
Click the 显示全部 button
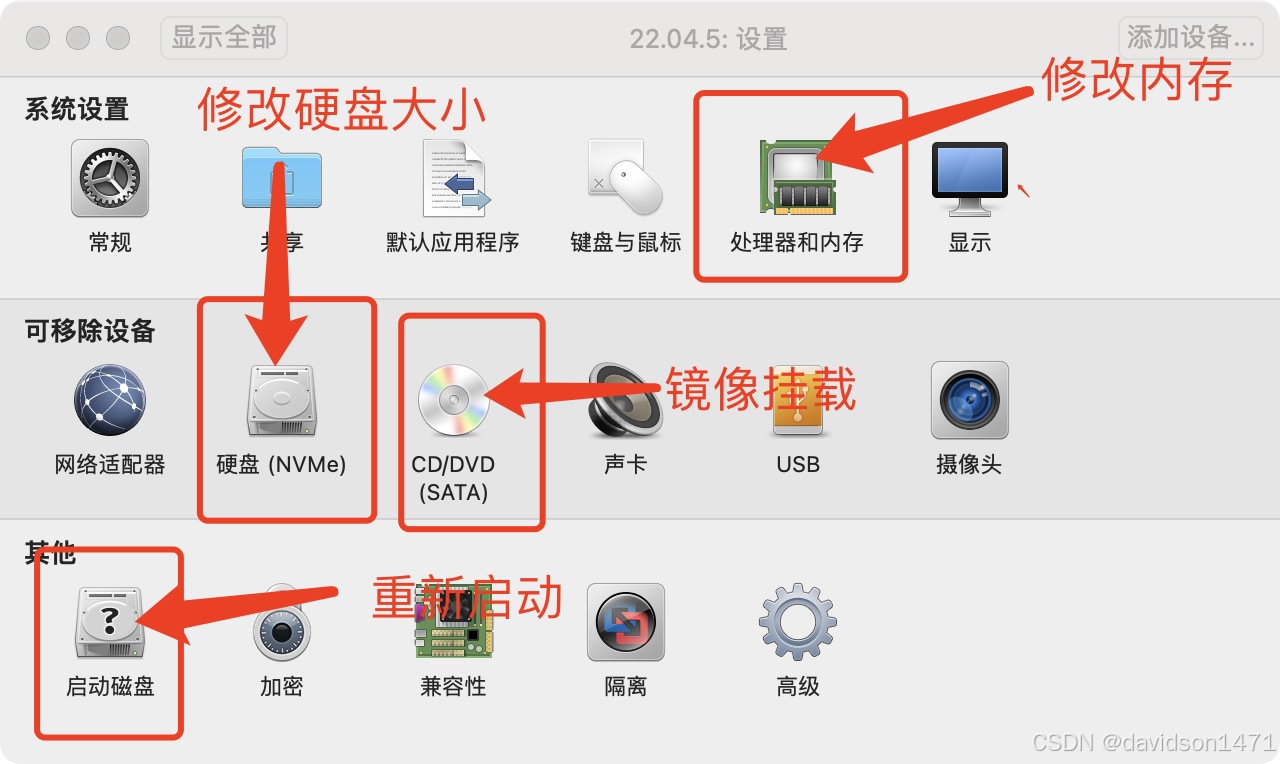[x=224, y=38]
